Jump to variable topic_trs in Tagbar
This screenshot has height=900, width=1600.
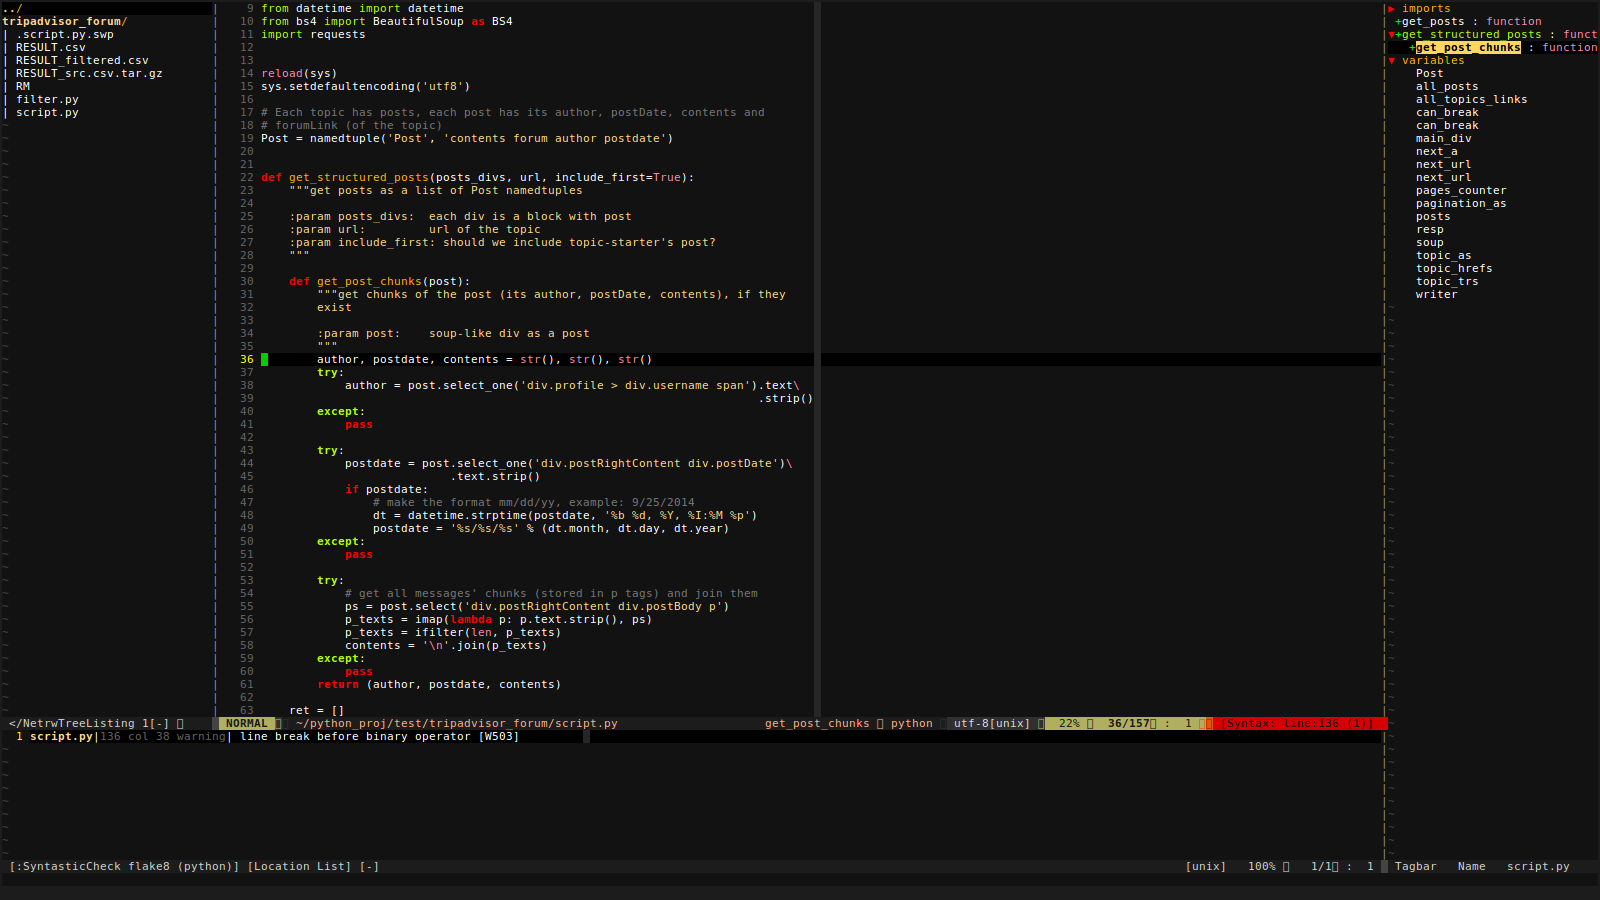point(1447,281)
